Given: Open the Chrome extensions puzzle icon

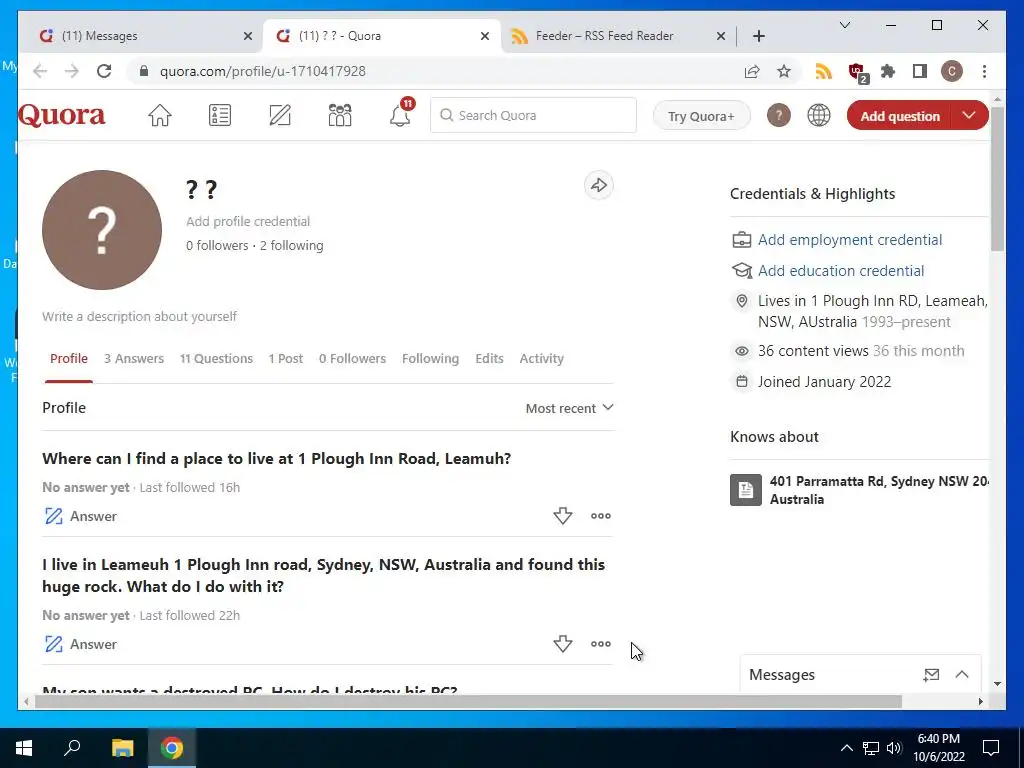Looking at the screenshot, I should tap(888, 71).
